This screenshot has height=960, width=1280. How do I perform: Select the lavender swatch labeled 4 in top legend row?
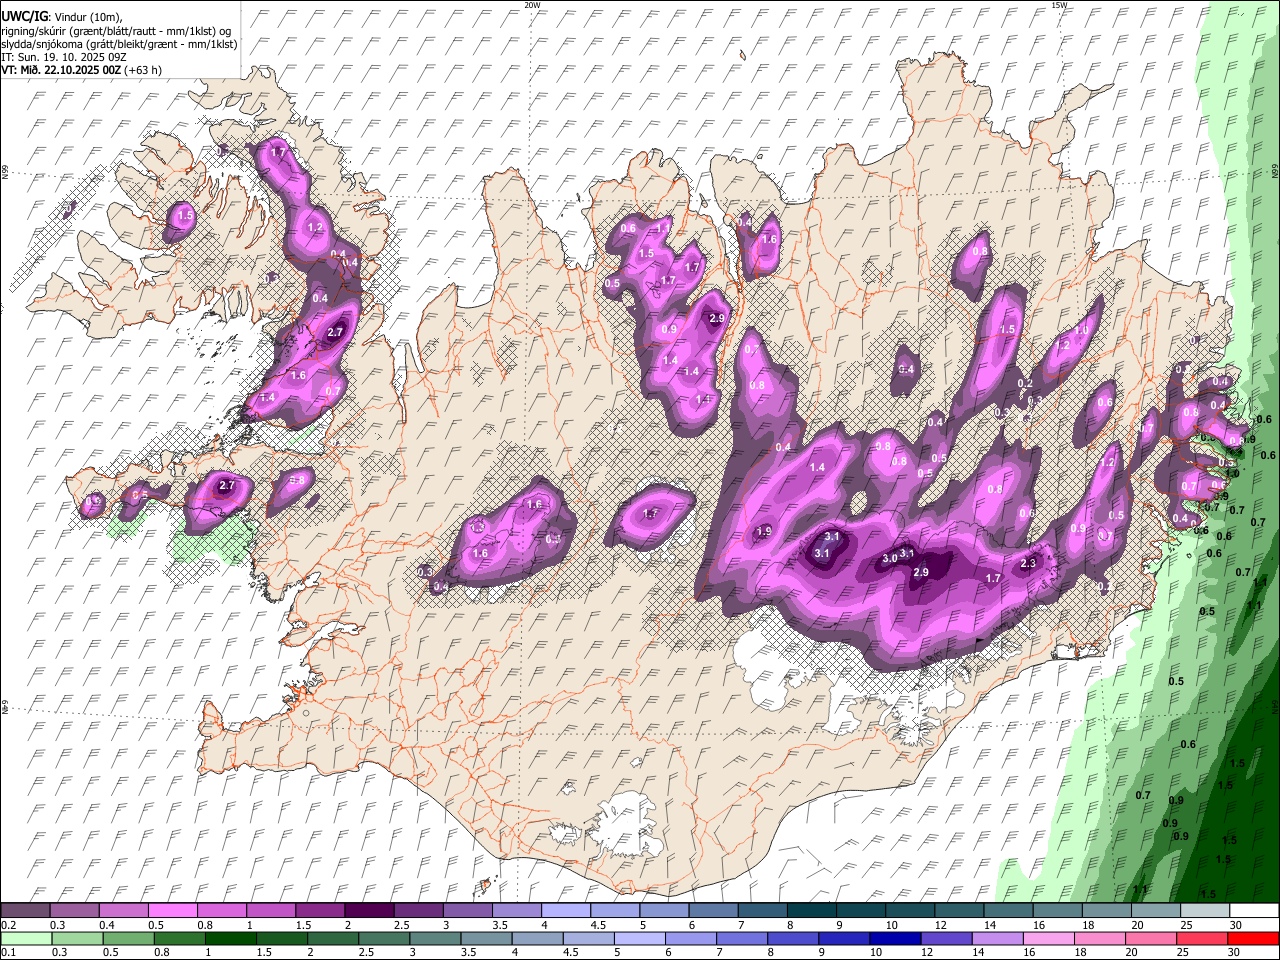pos(565,911)
